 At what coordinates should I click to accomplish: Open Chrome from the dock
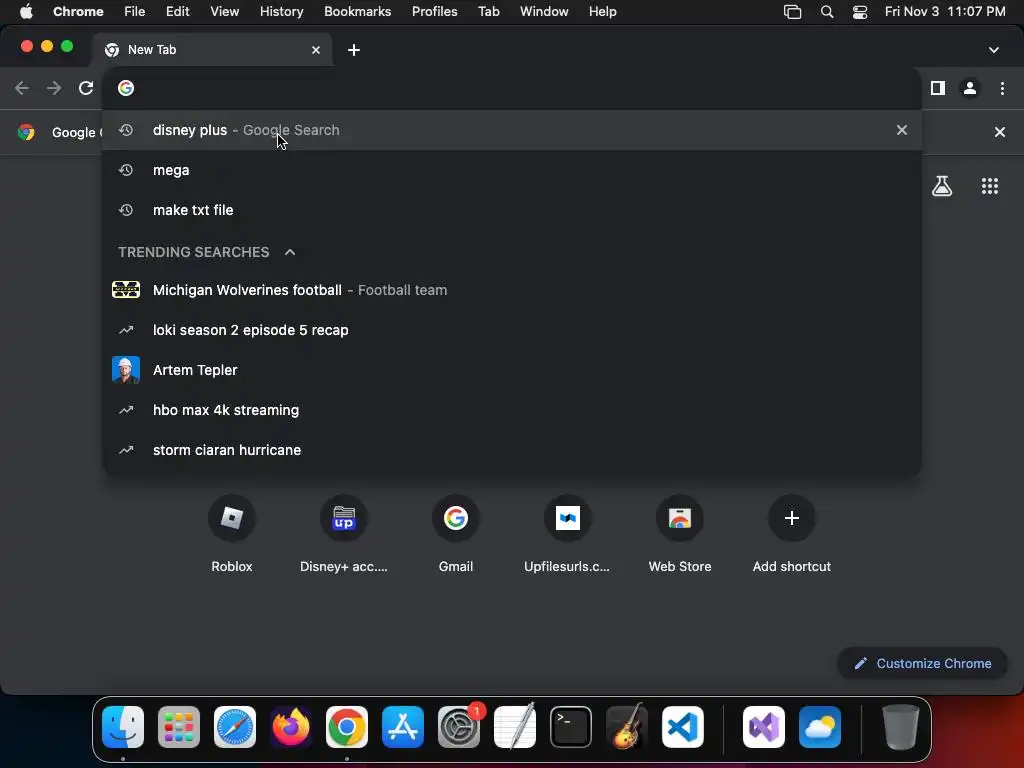tap(347, 727)
